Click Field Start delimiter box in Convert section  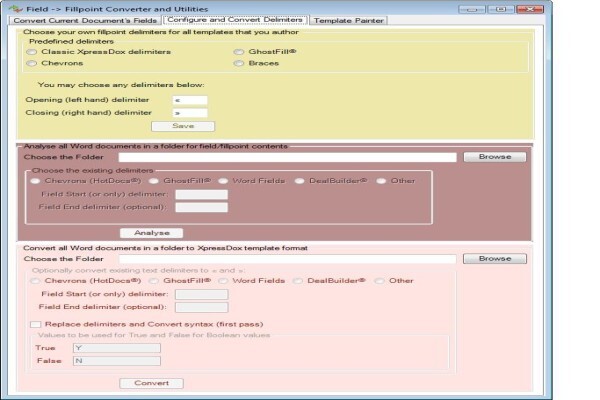[x=202, y=294]
